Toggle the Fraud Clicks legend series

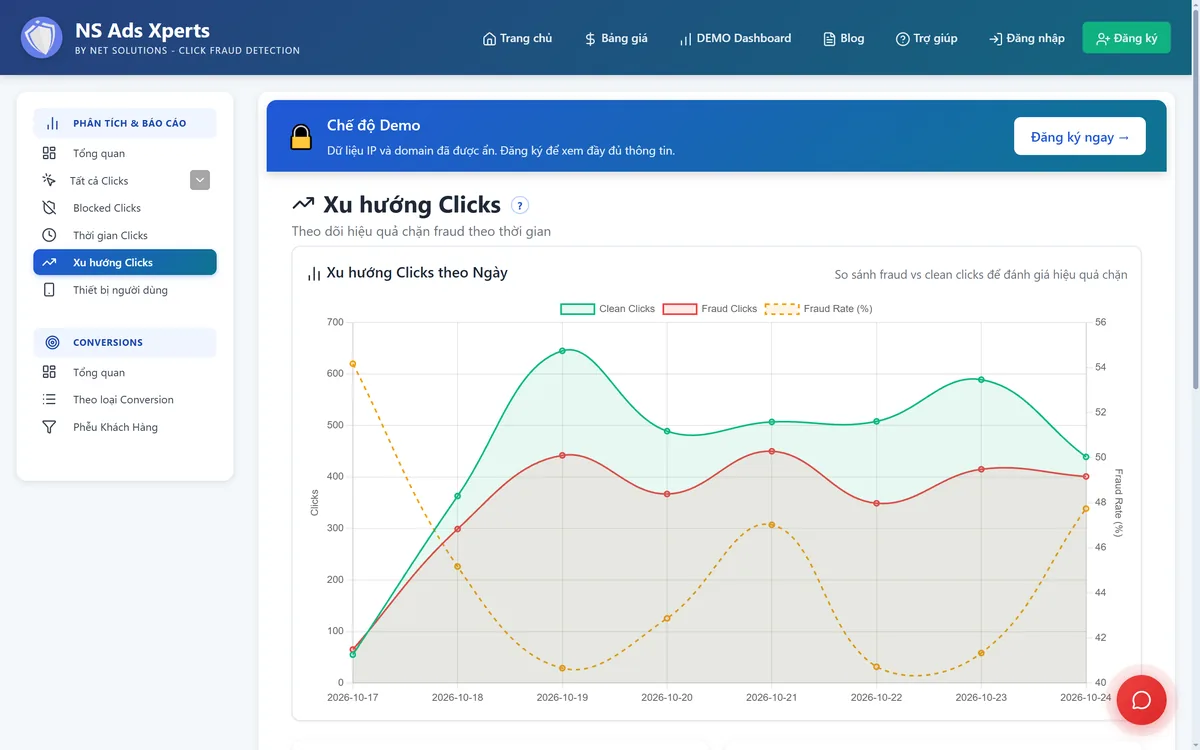(711, 309)
